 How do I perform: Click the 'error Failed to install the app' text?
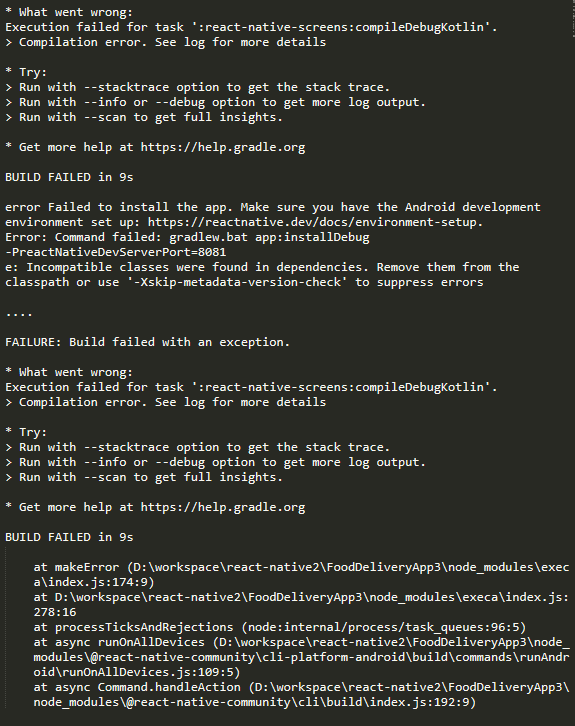point(116,207)
